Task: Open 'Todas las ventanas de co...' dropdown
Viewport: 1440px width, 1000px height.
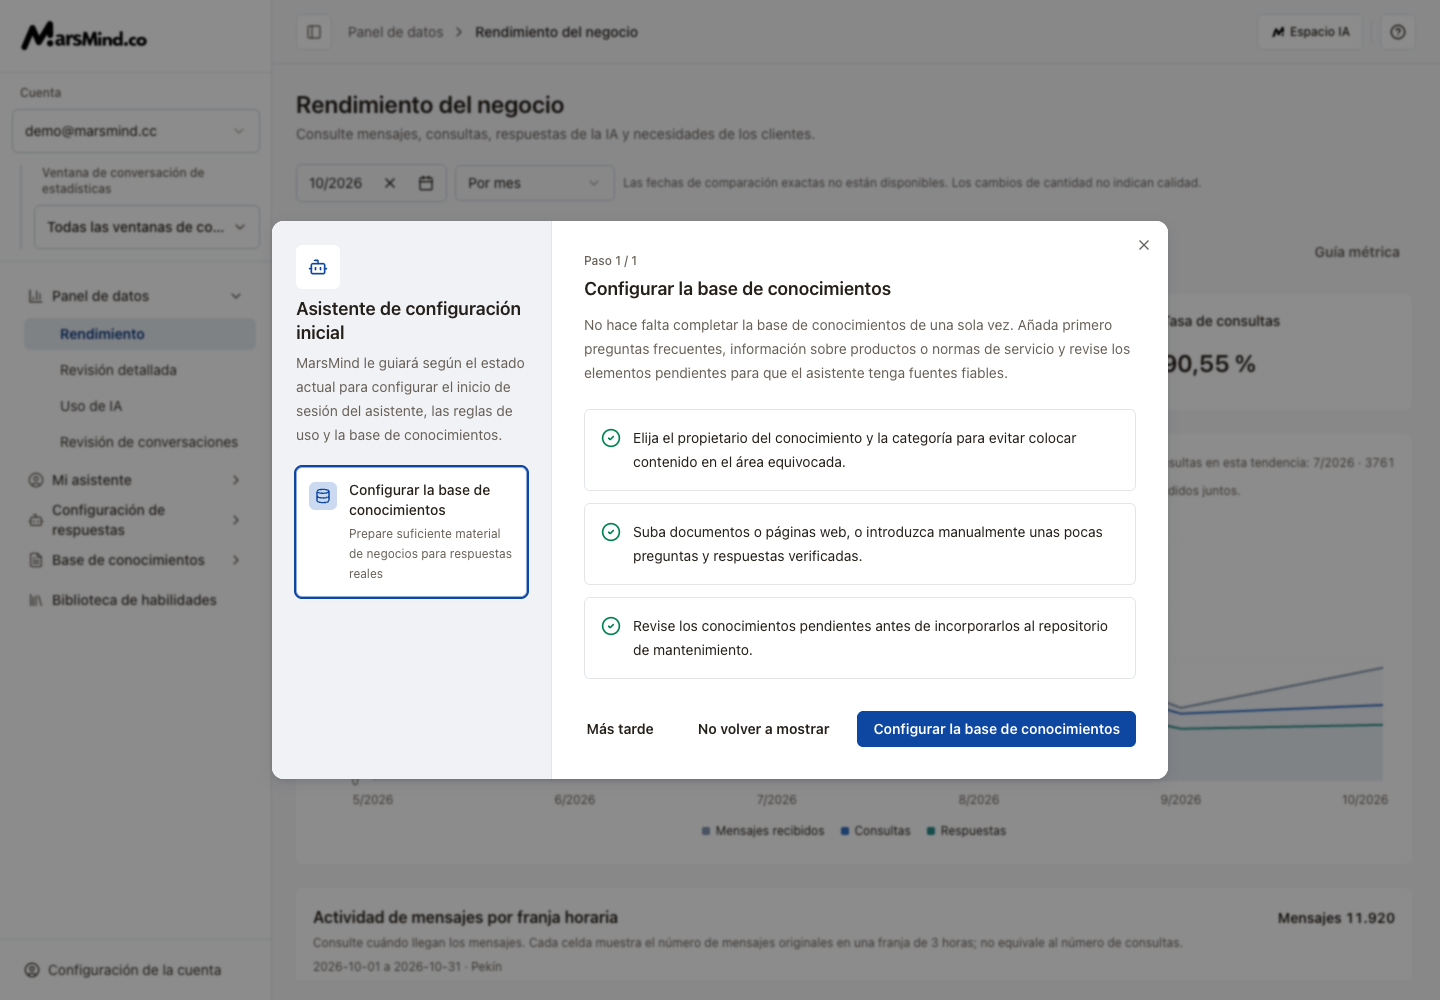Action: point(147,227)
